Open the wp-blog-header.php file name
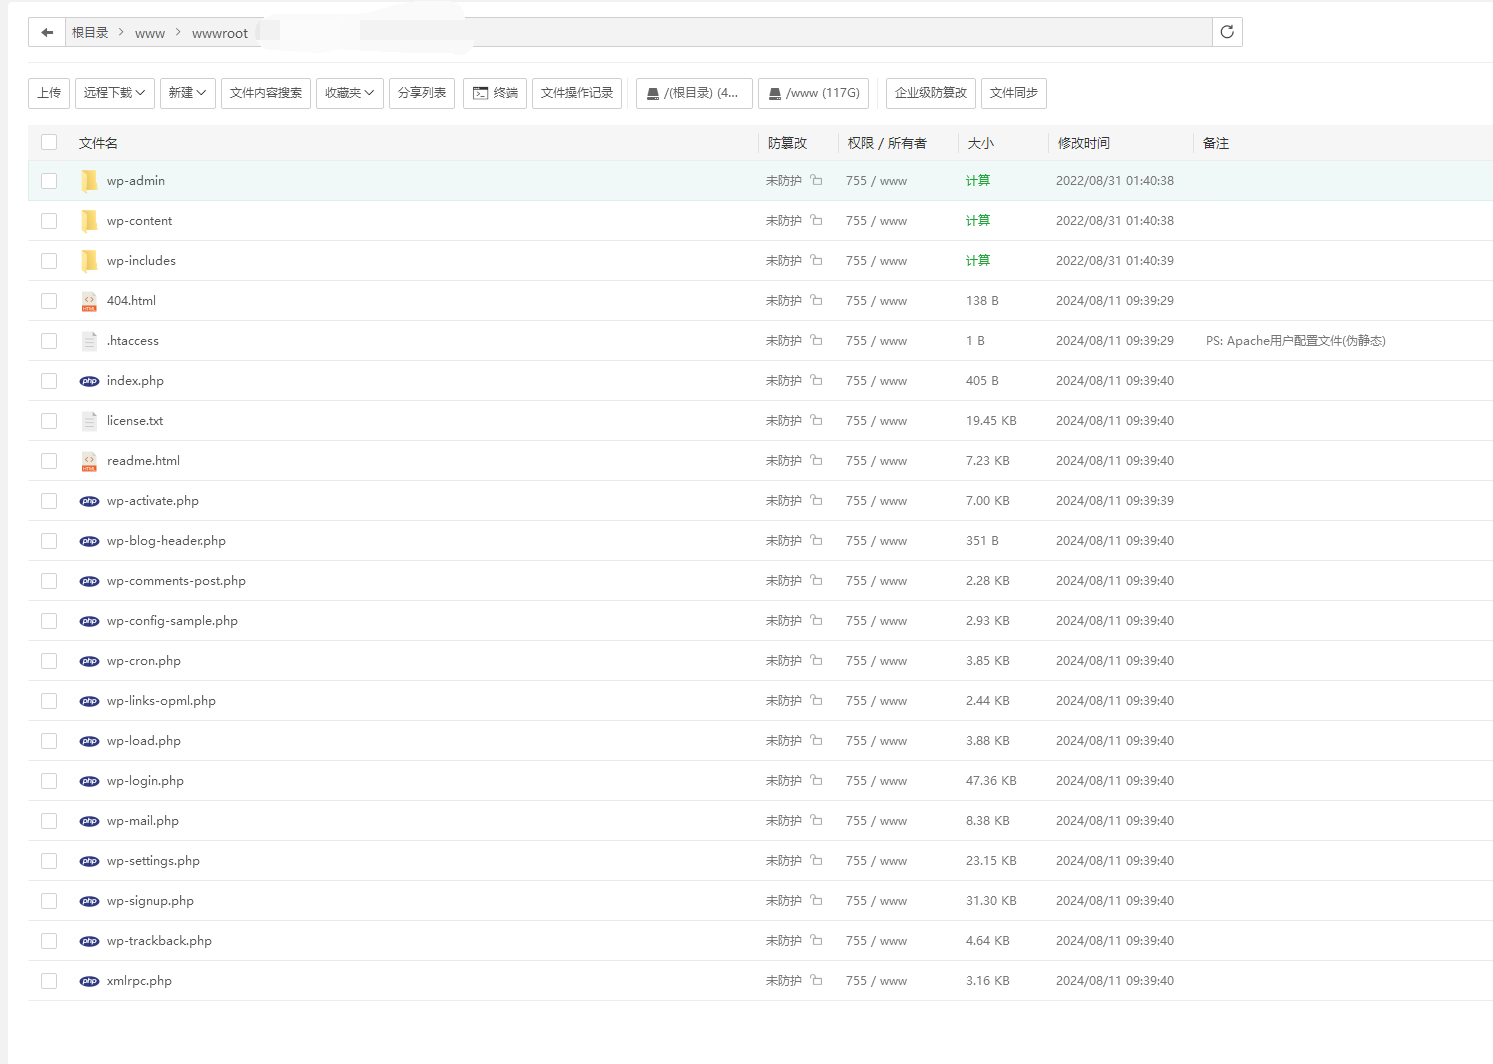 click(x=166, y=541)
